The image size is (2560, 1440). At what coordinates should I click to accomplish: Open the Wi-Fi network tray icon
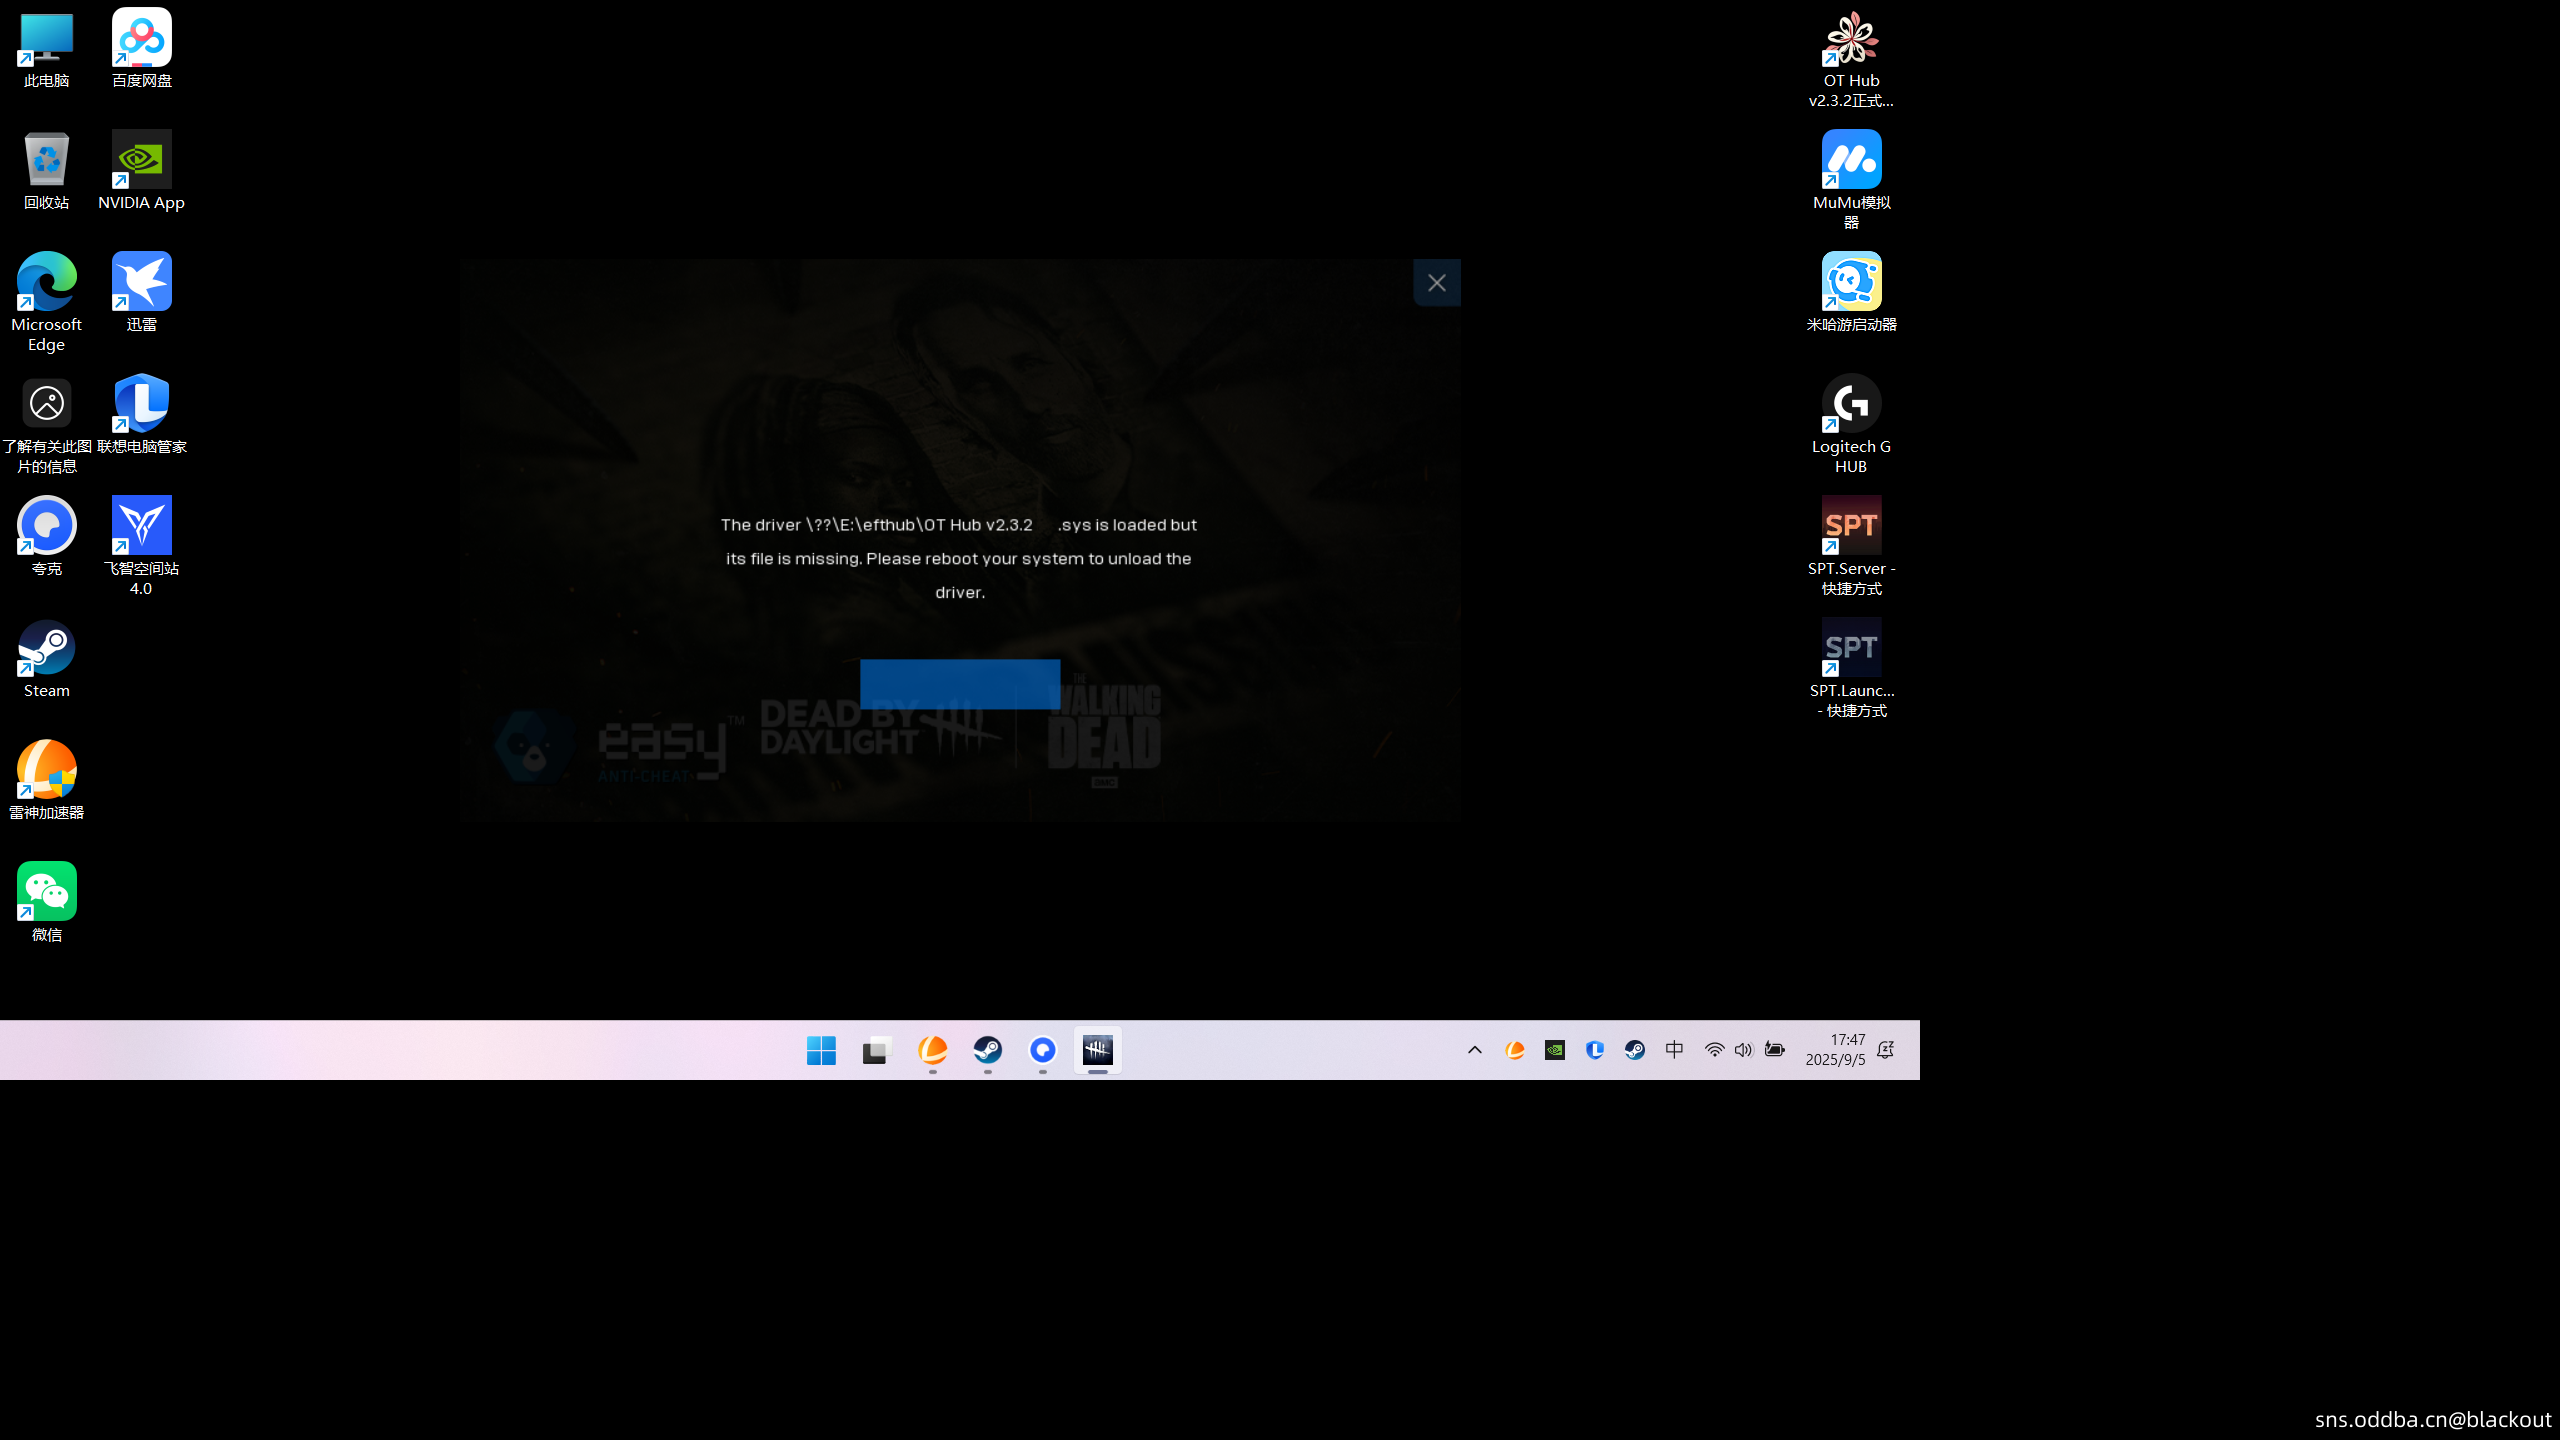coord(1714,1050)
